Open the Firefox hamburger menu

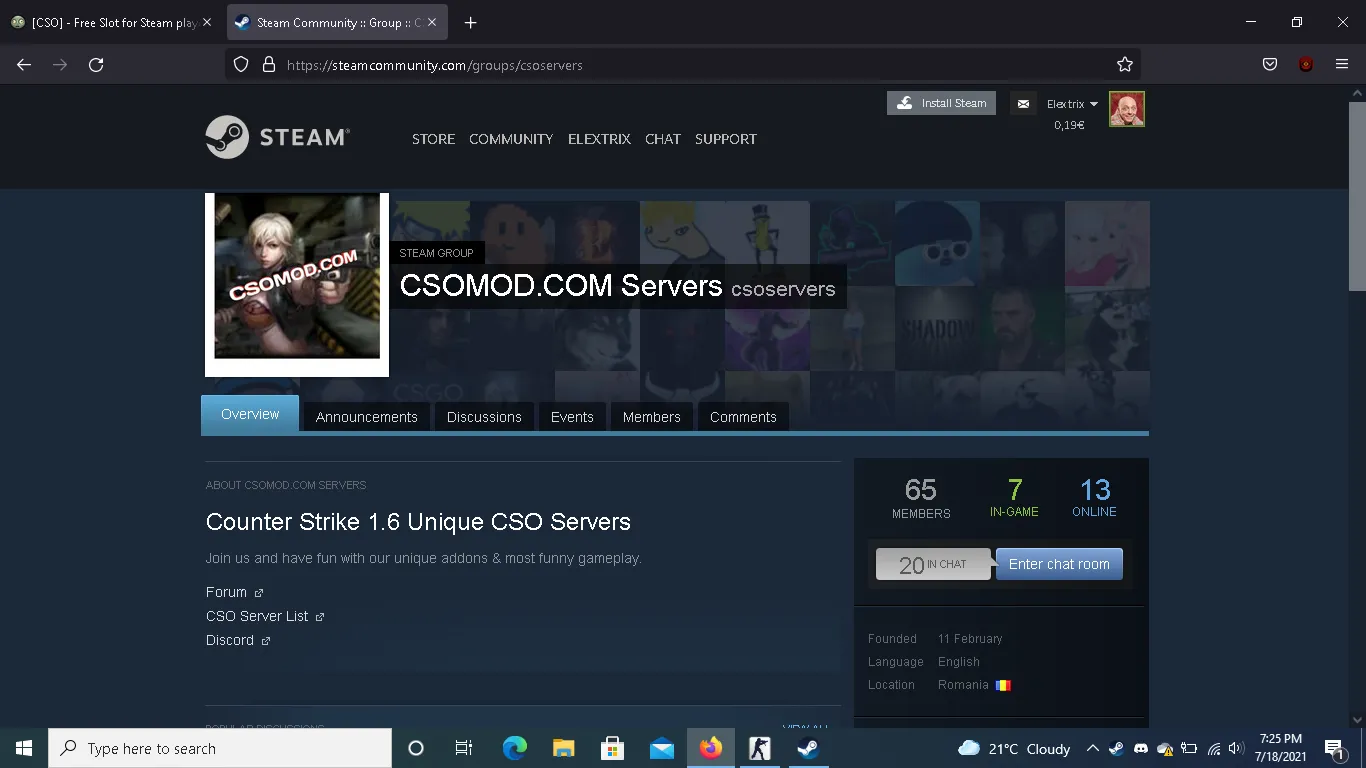1342,65
